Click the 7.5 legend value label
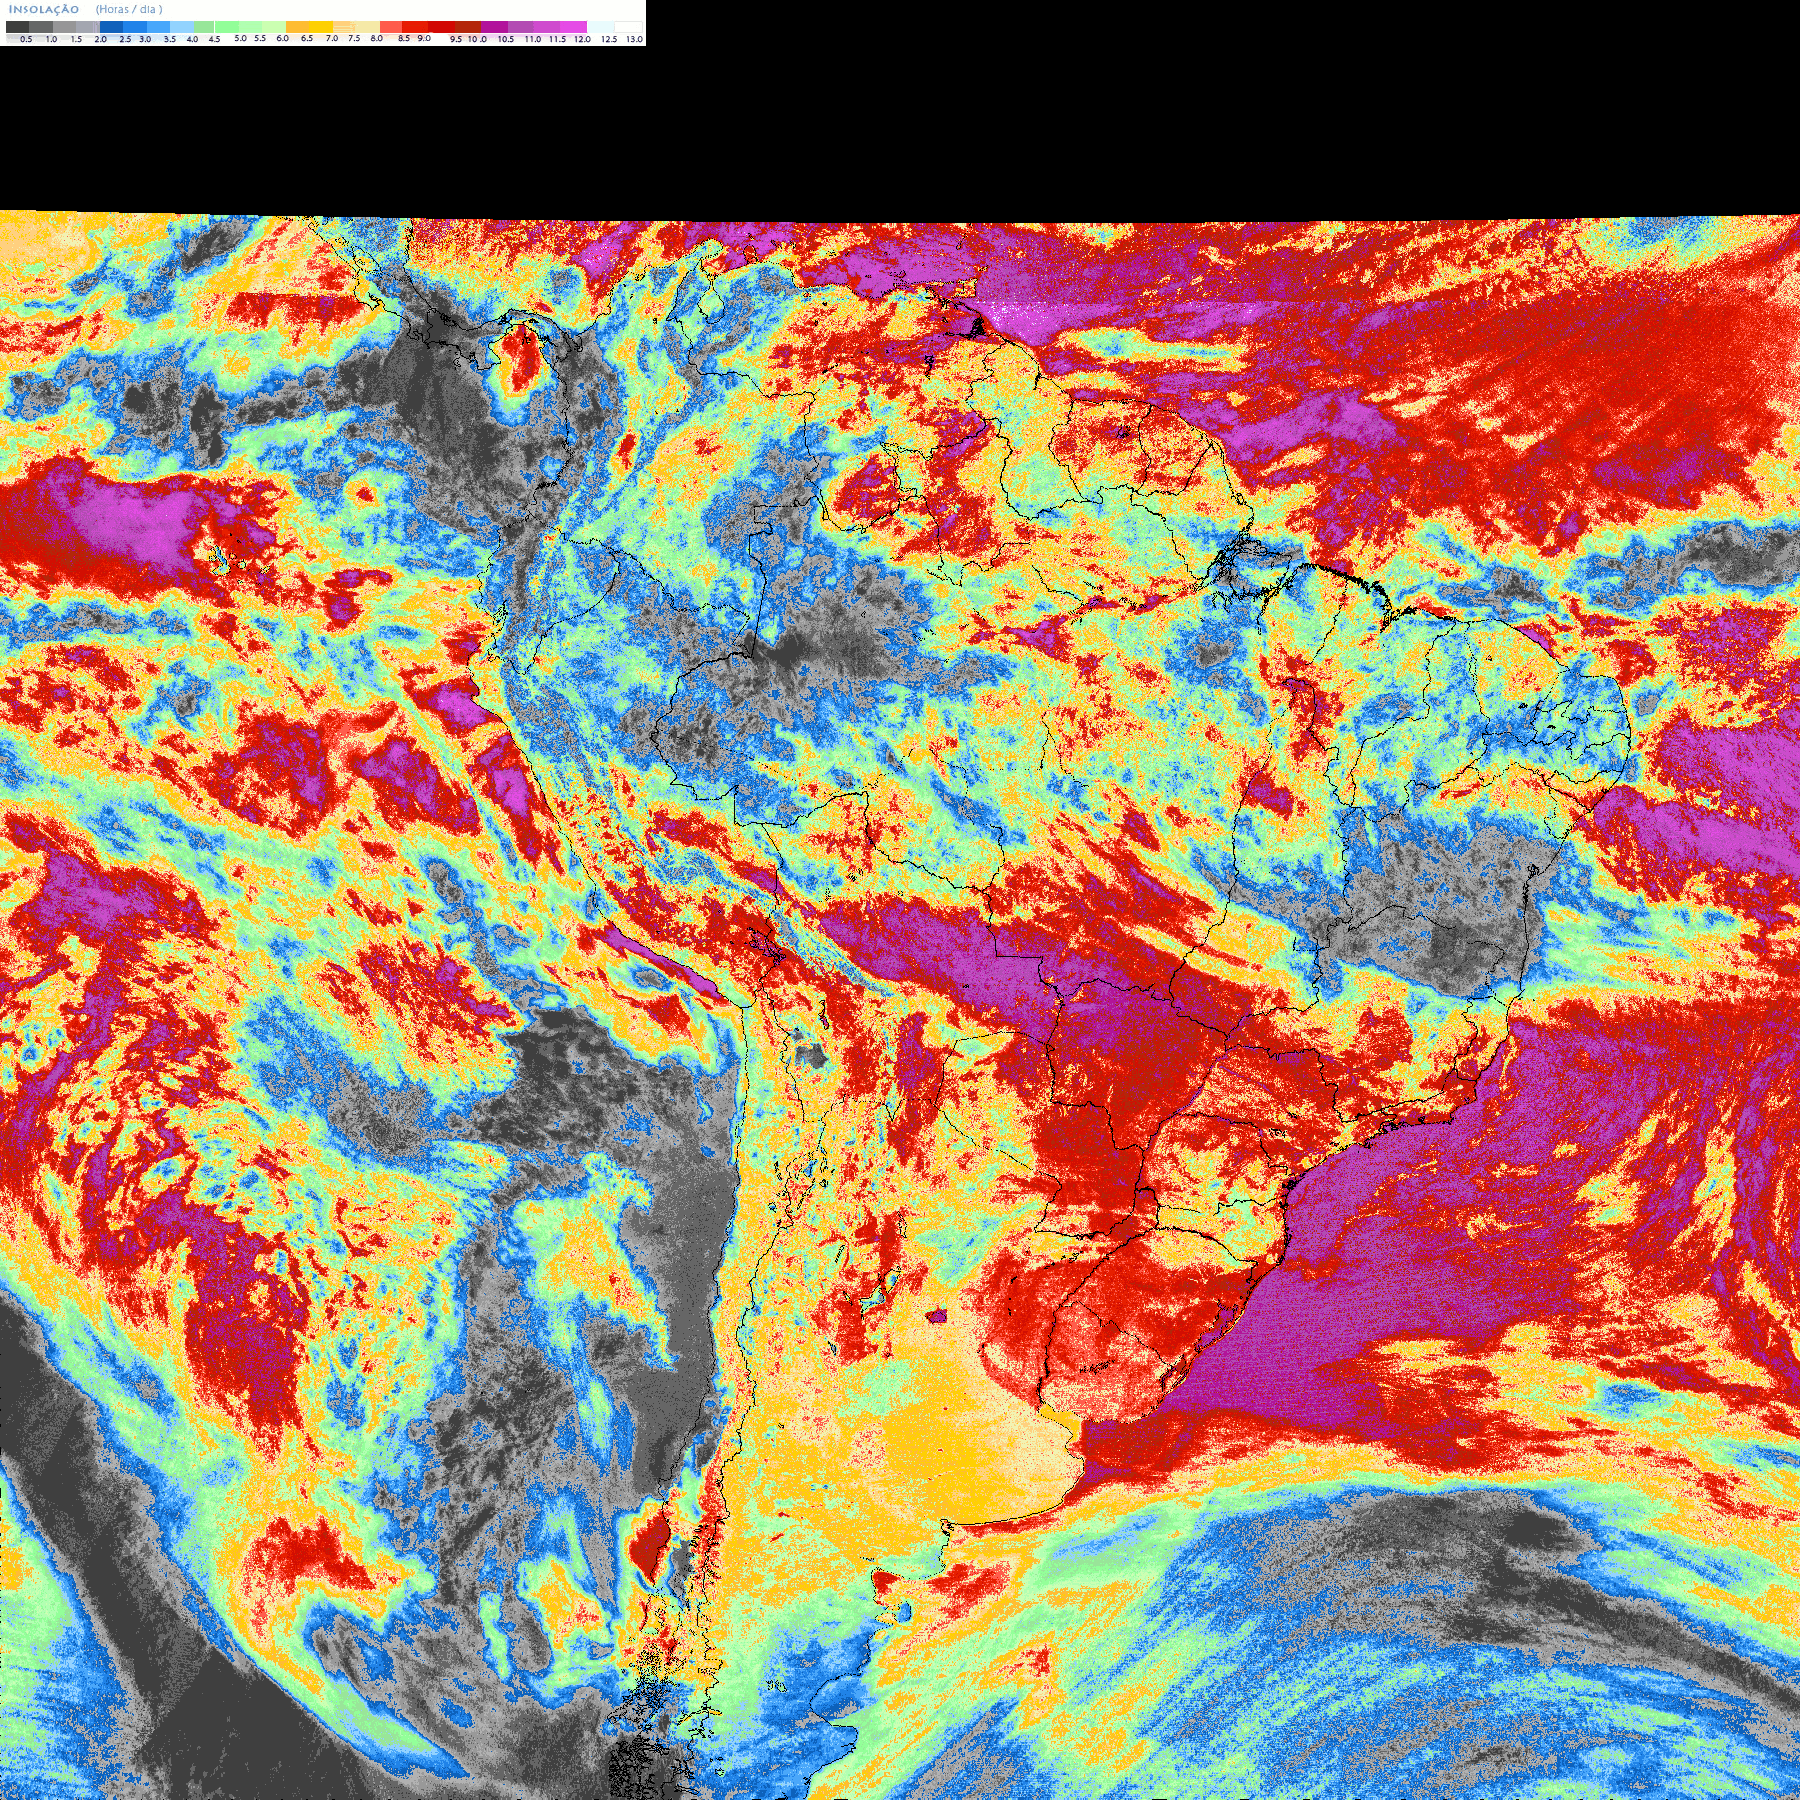 tap(354, 38)
